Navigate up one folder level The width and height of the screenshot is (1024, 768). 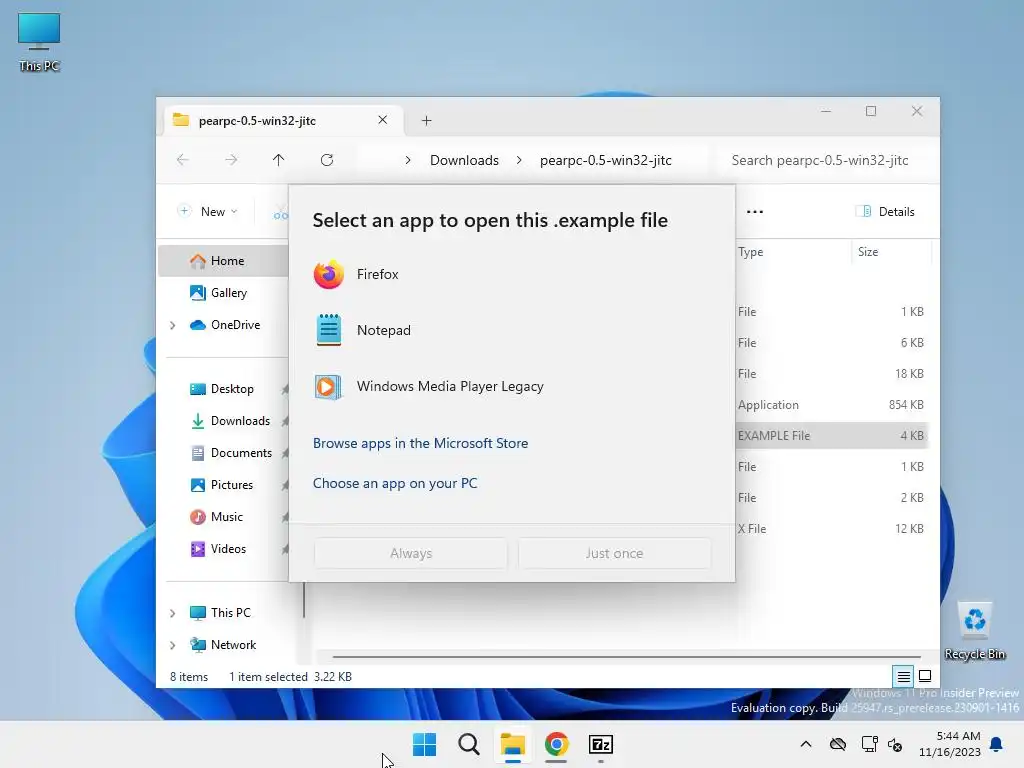(278, 160)
